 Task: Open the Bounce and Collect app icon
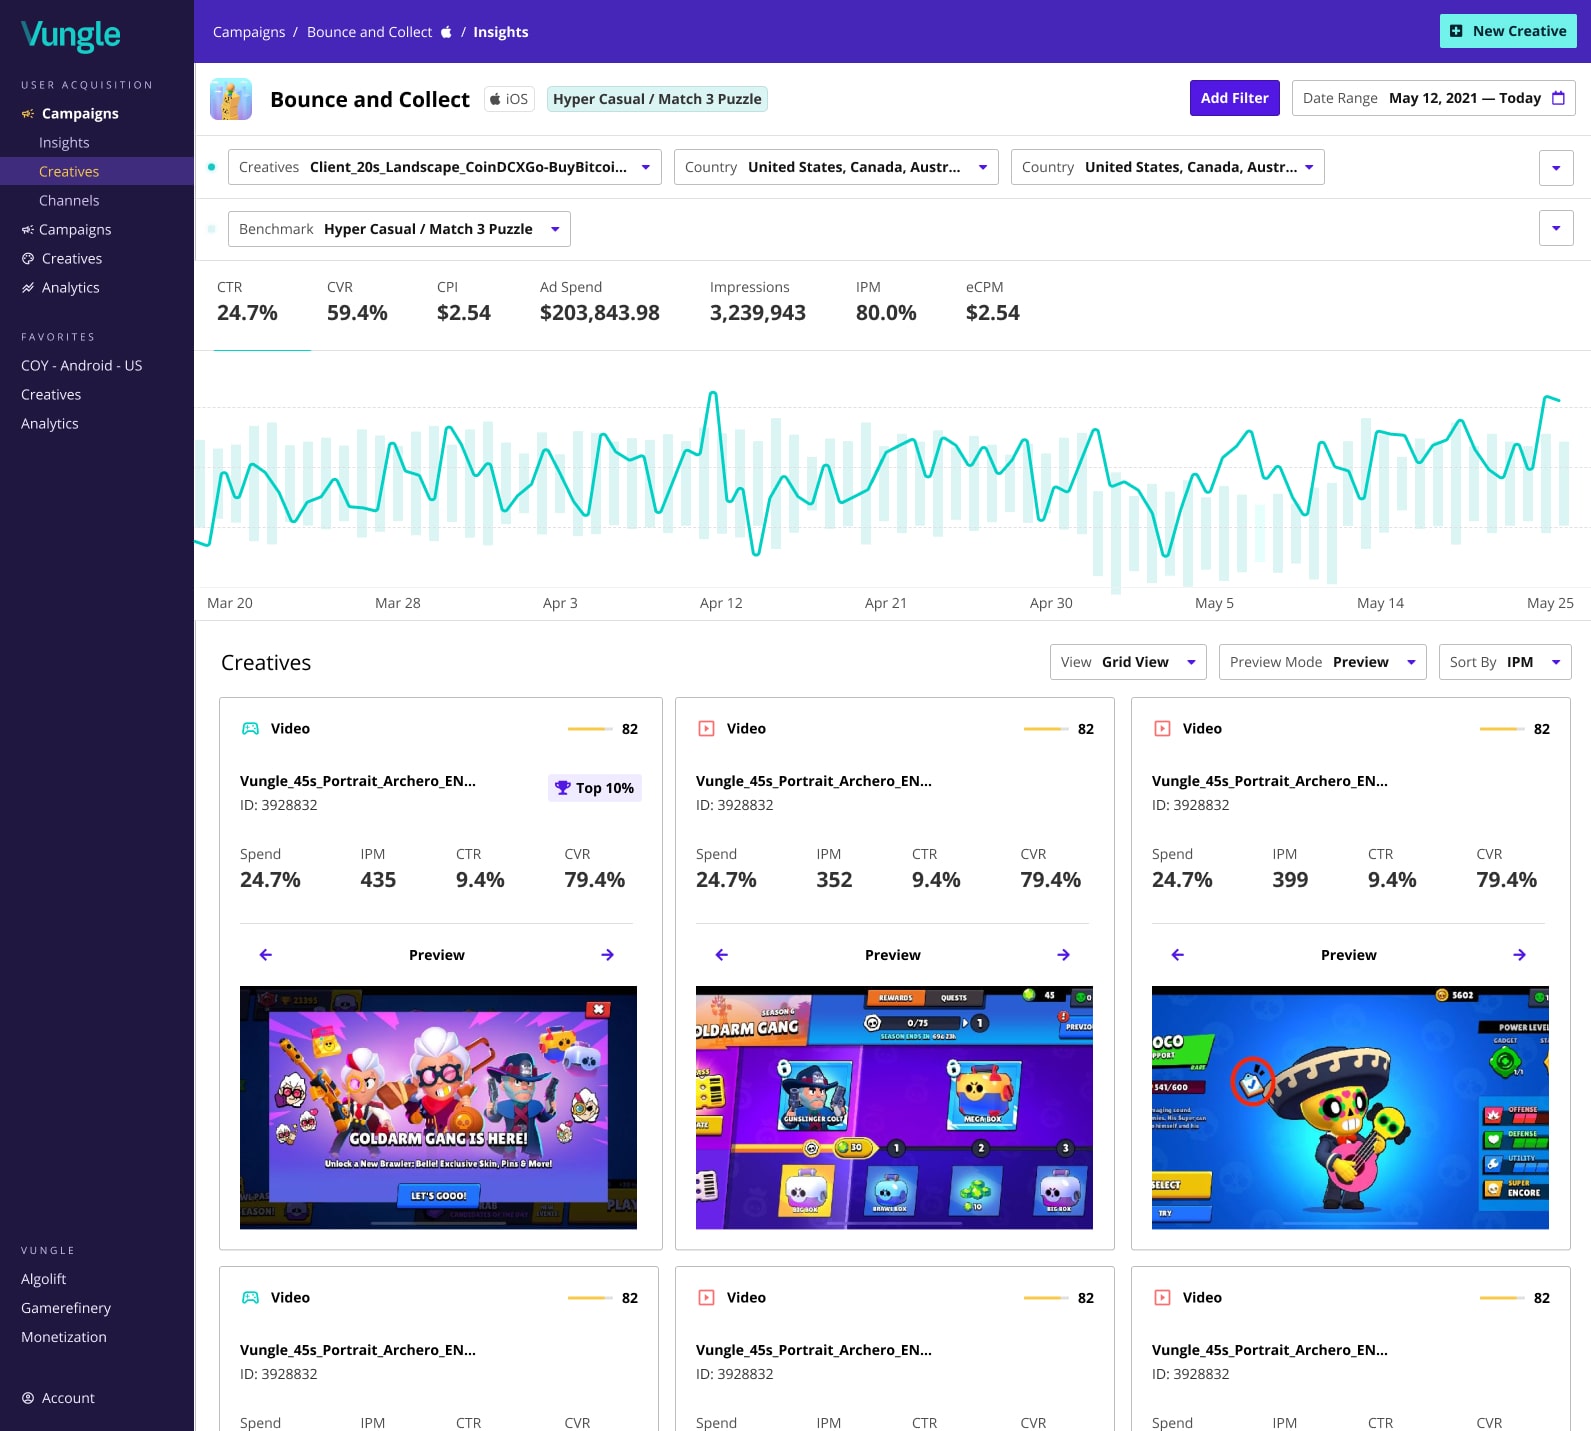pyautogui.click(x=231, y=99)
